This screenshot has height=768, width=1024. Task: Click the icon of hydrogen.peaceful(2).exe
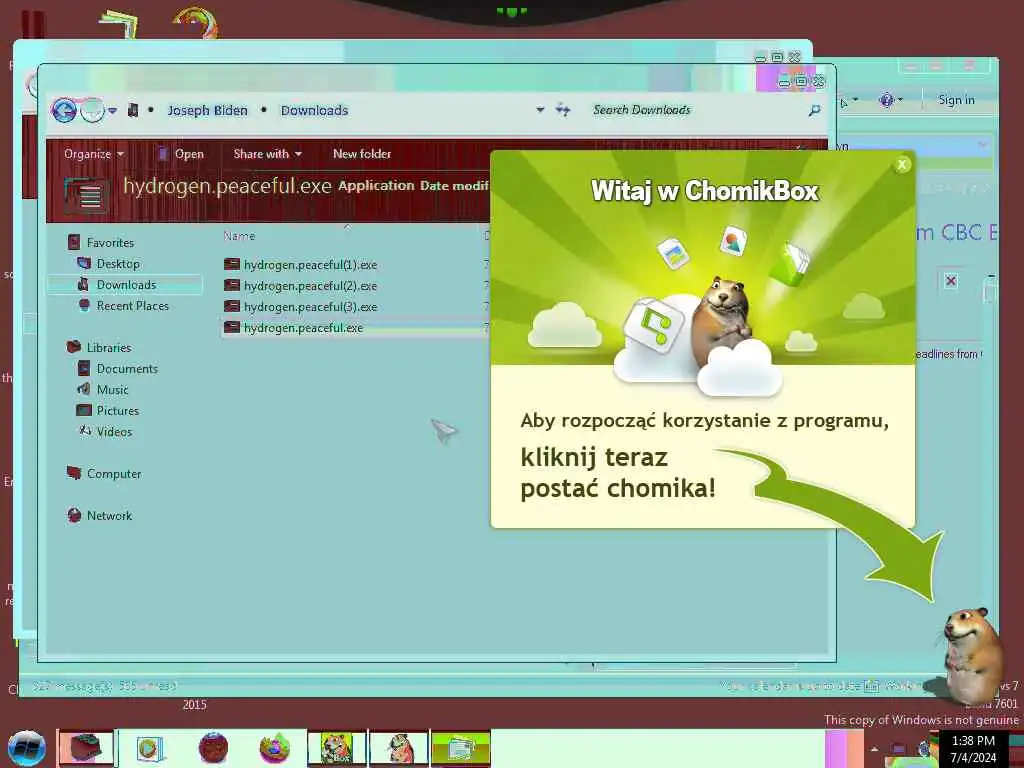(x=232, y=285)
